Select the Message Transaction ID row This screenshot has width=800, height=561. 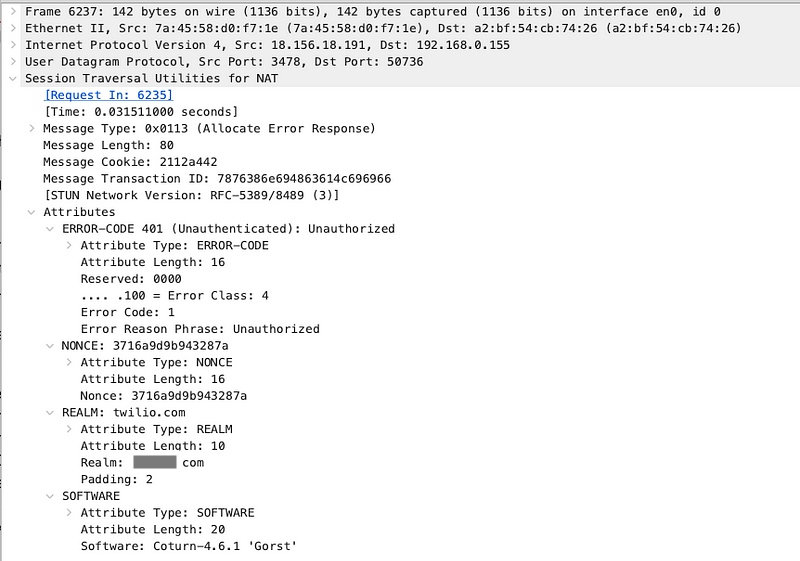pos(217,179)
